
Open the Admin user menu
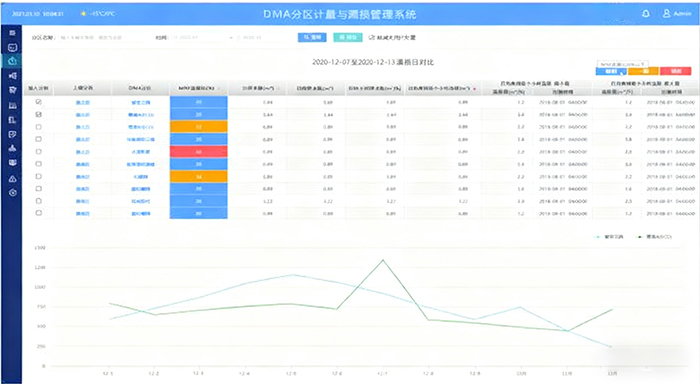[677, 14]
